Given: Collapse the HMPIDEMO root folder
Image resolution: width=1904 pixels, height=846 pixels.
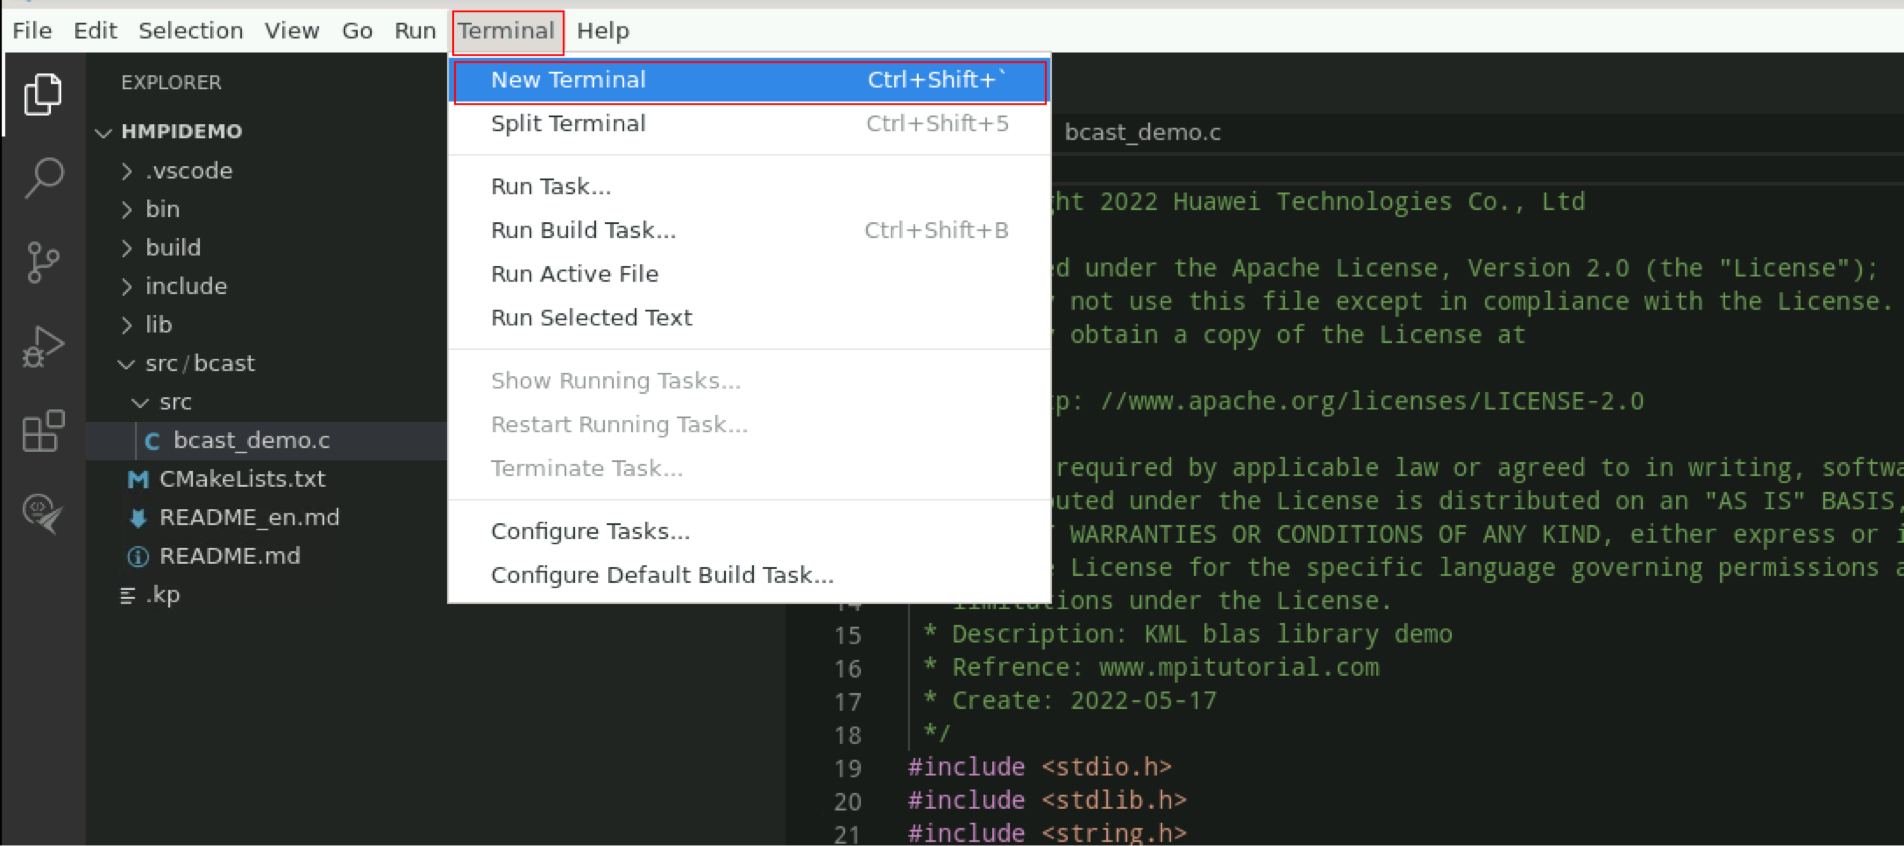Looking at the screenshot, I should tap(103, 132).
